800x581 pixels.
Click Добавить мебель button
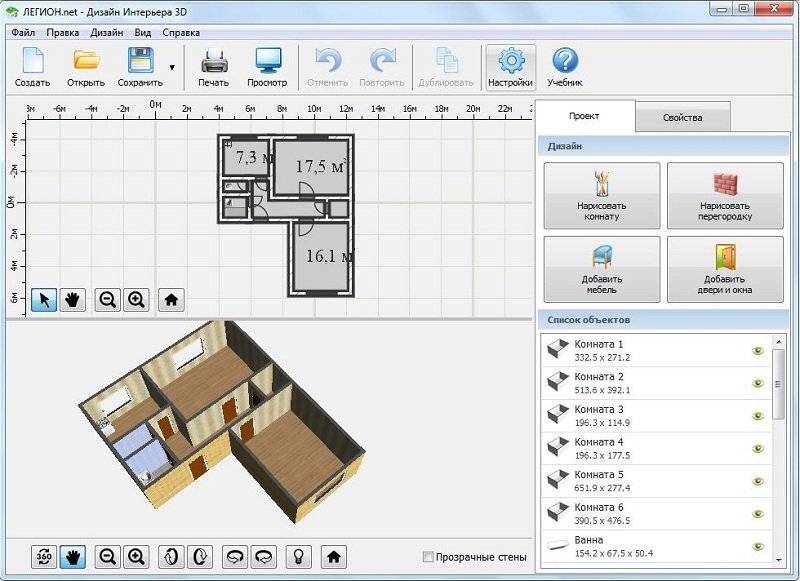tap(602, 269)
